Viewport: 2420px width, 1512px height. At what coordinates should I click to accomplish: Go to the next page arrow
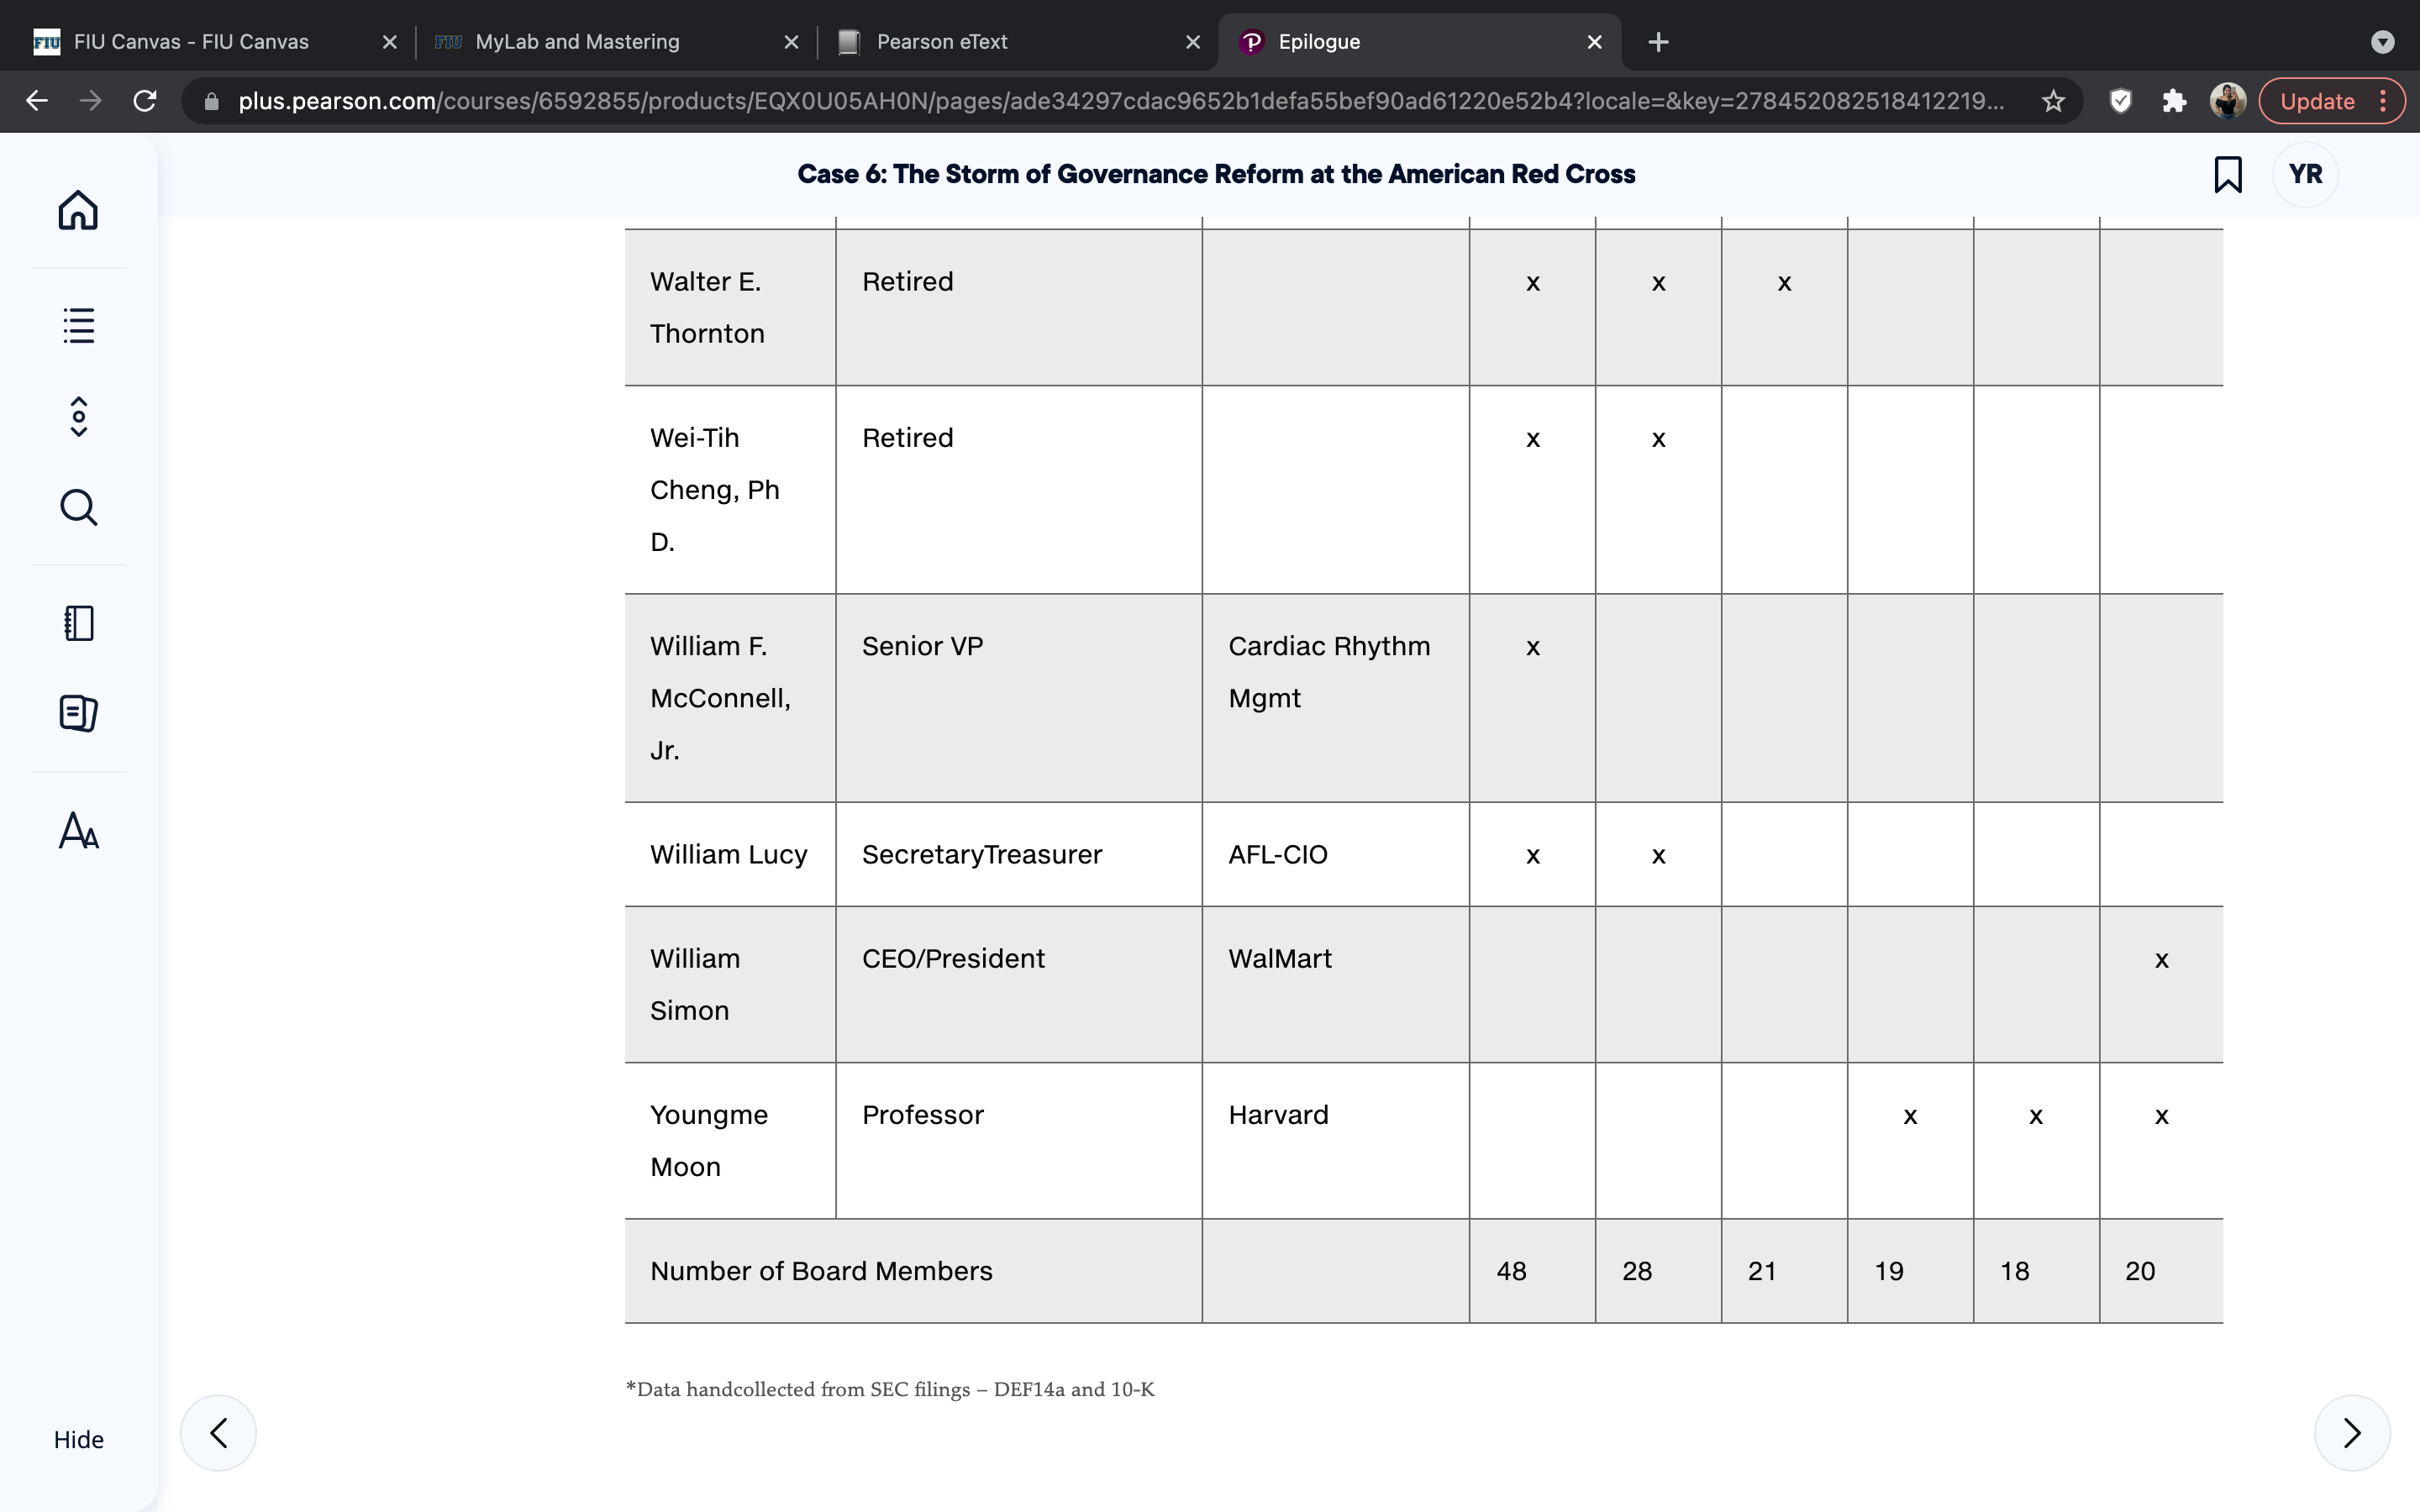pyautogui.click(x=2352, y=1433)
